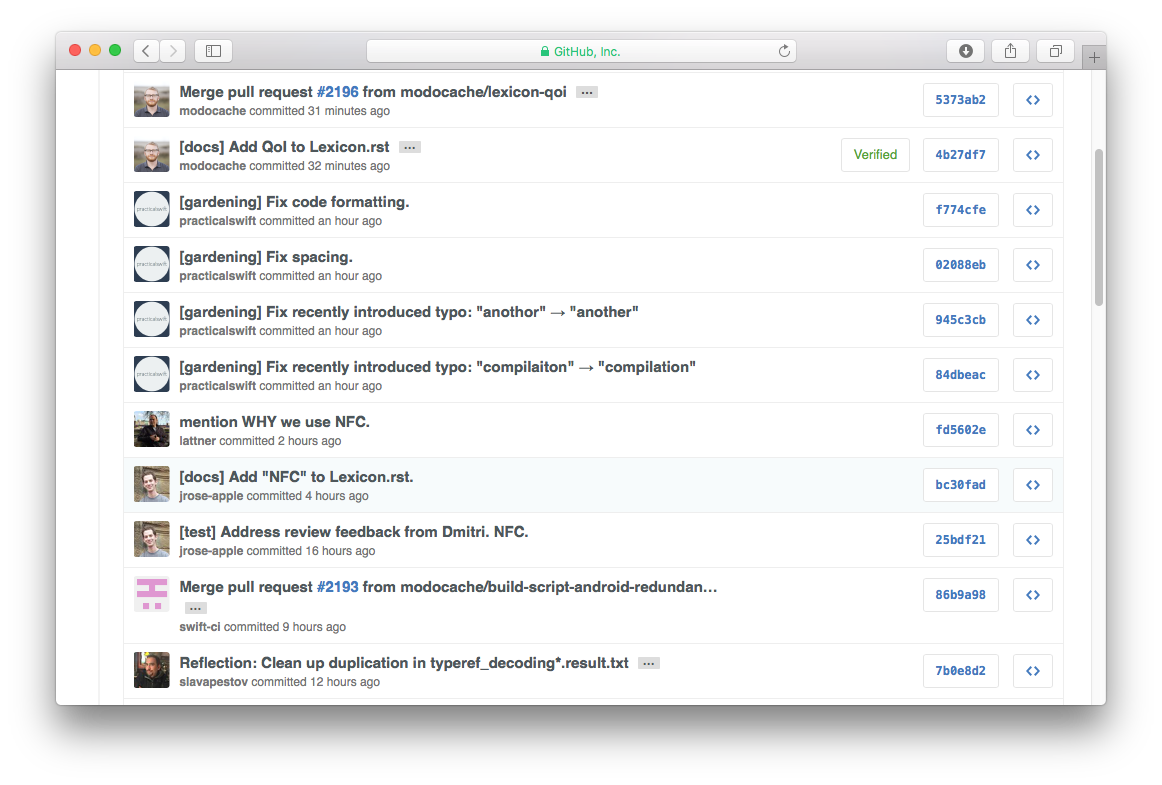1162x785 pixels.
Task: Browse repository at commit 7b0e8d2
Action: 1033,671
